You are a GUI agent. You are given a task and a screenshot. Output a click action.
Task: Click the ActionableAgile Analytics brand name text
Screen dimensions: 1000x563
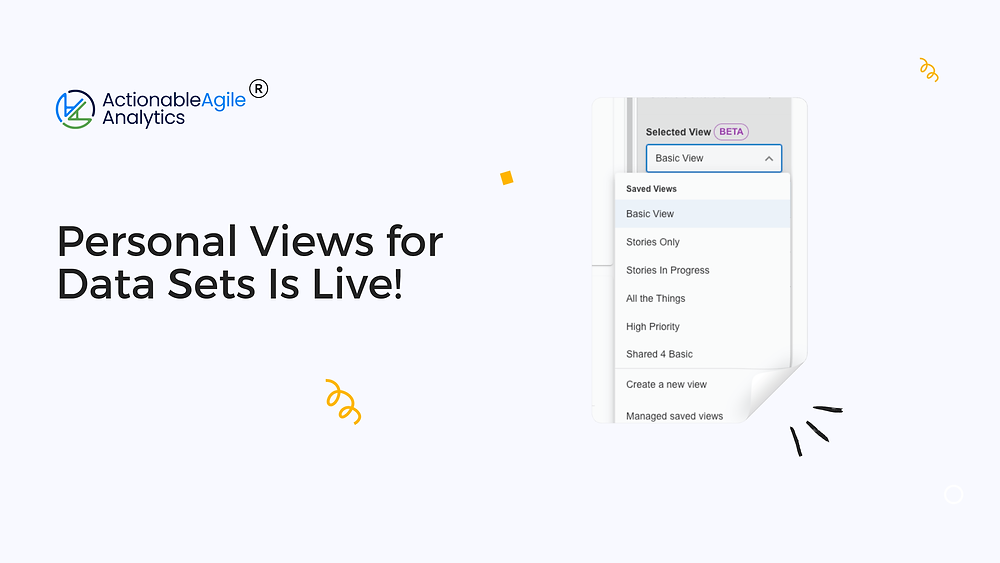pos(174,109)
